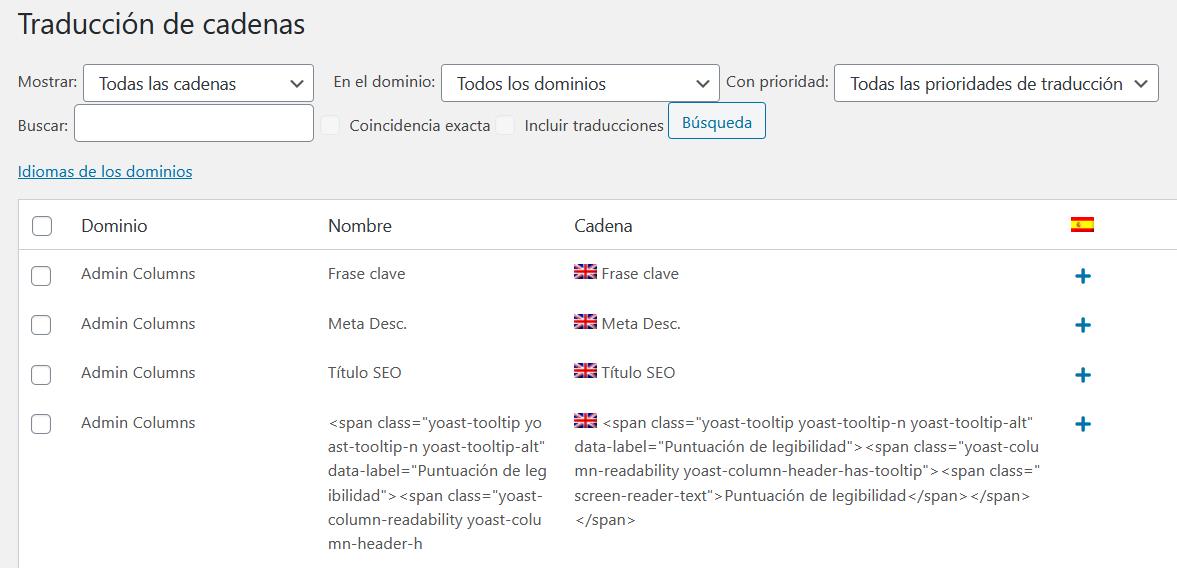1177x568 pixels.
Task: Click UK flag beside Frase clave string
Action: [585, 272]
